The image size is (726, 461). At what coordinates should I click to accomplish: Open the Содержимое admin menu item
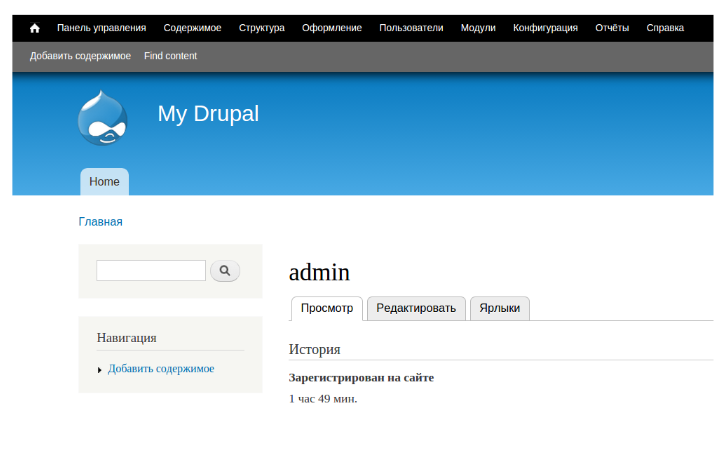pyautogui.click(x=192, y=28)
